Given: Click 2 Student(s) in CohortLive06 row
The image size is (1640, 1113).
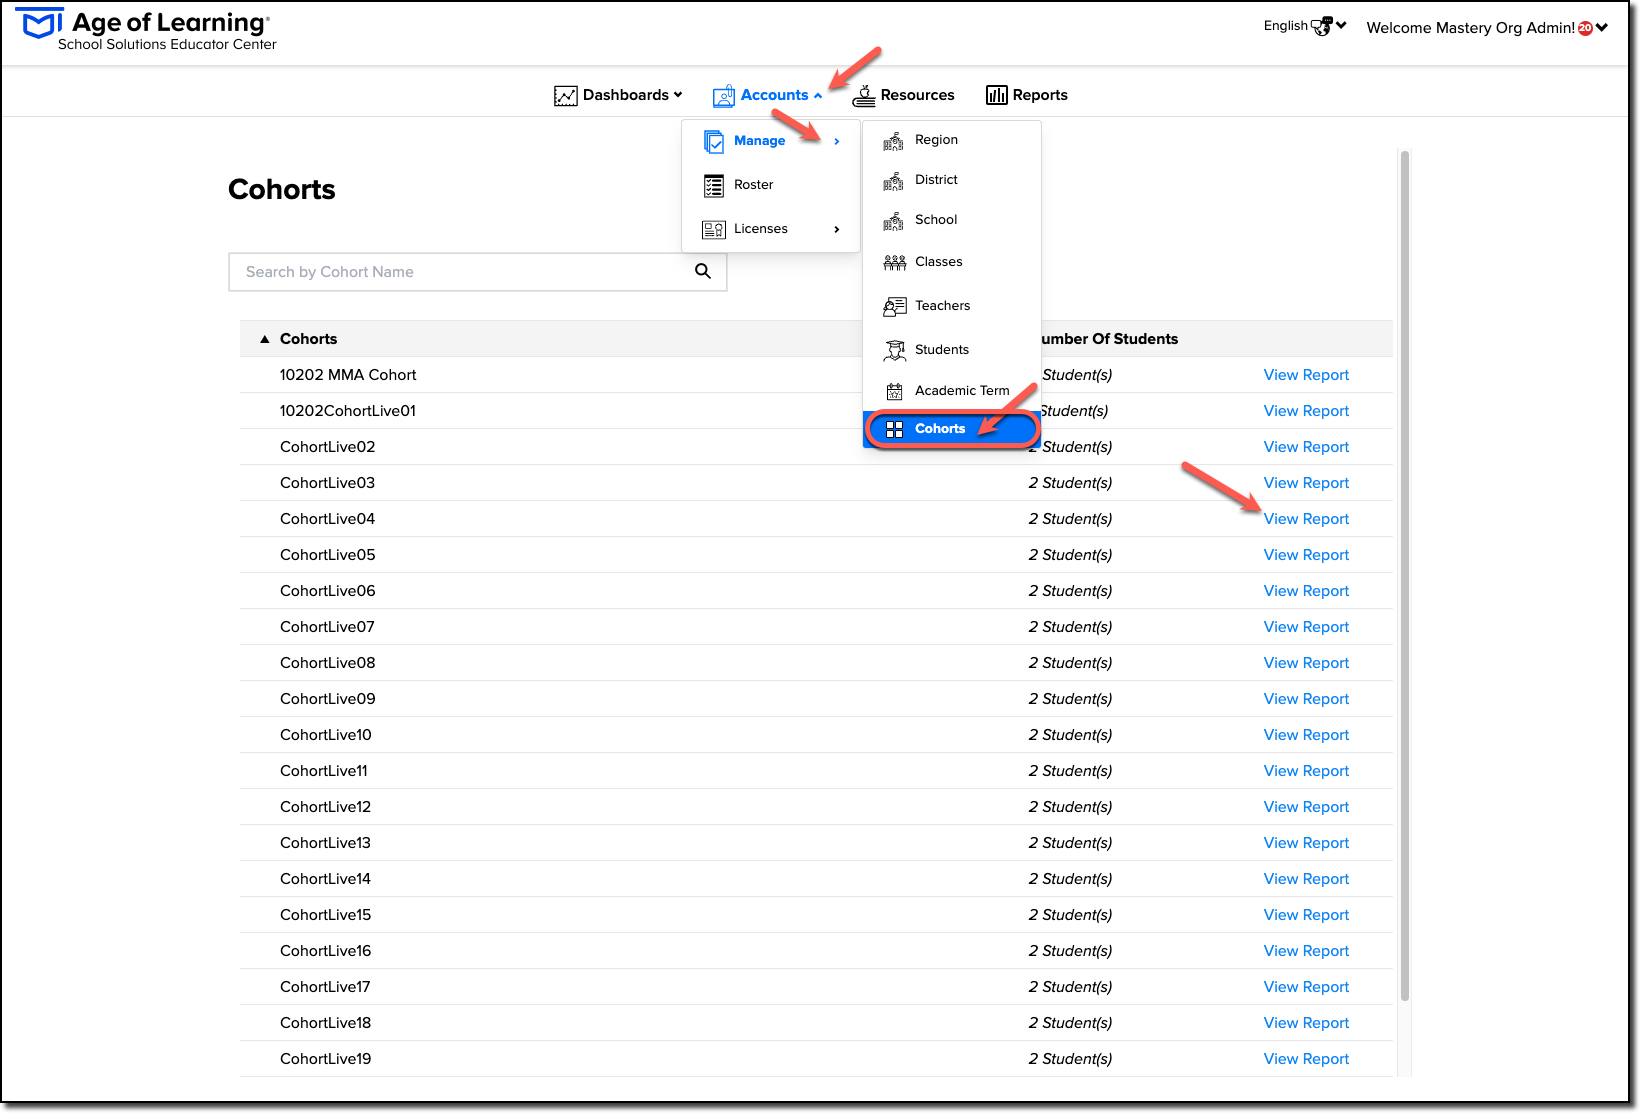Looking at the screenshot, I should click(1070, 591).
